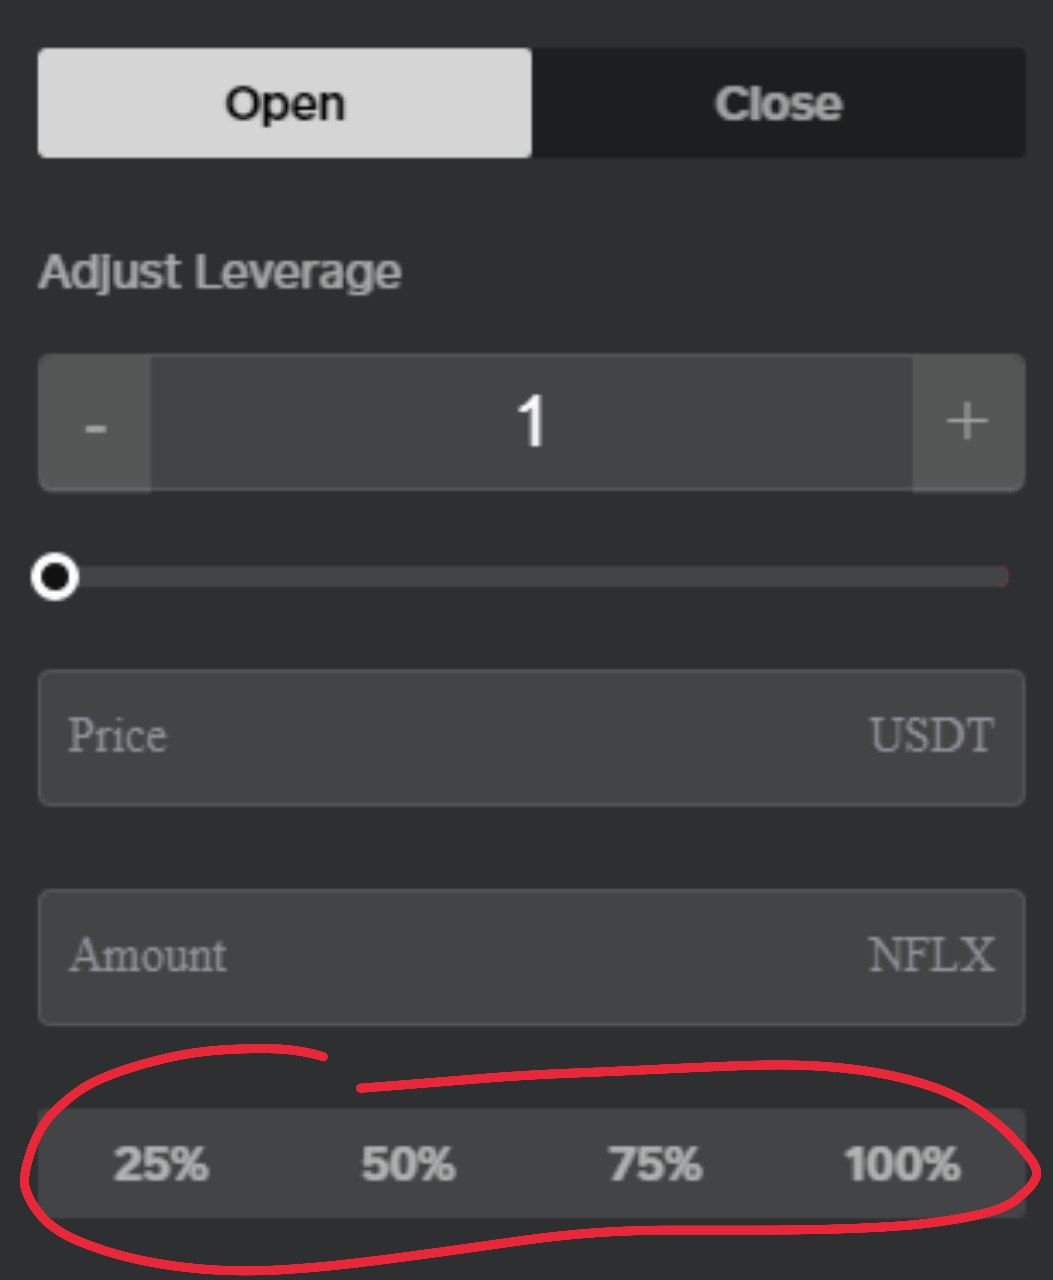
Task: Click the percentage bar between 50% and 75%
Action: point(532,1164)
